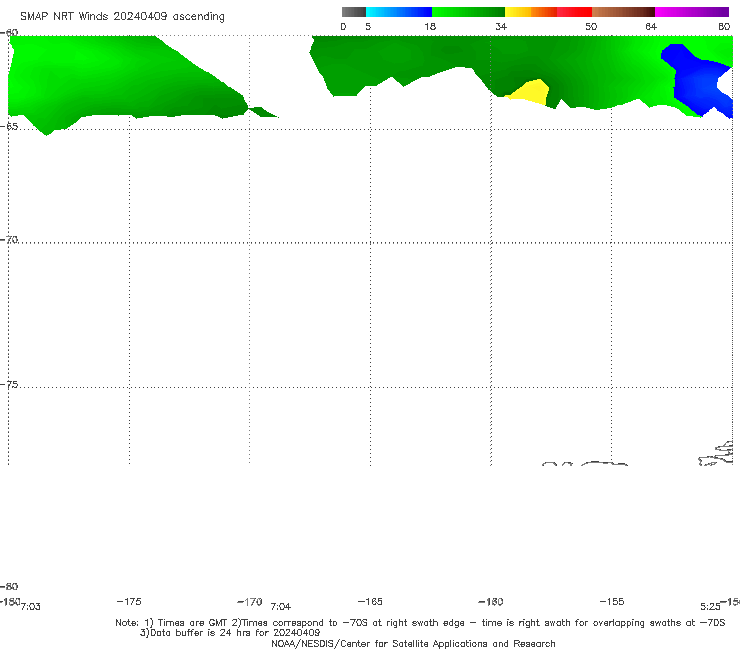Click the note line 'Times are GMT'
Screen dimensions: 740x650
[193, 623]
